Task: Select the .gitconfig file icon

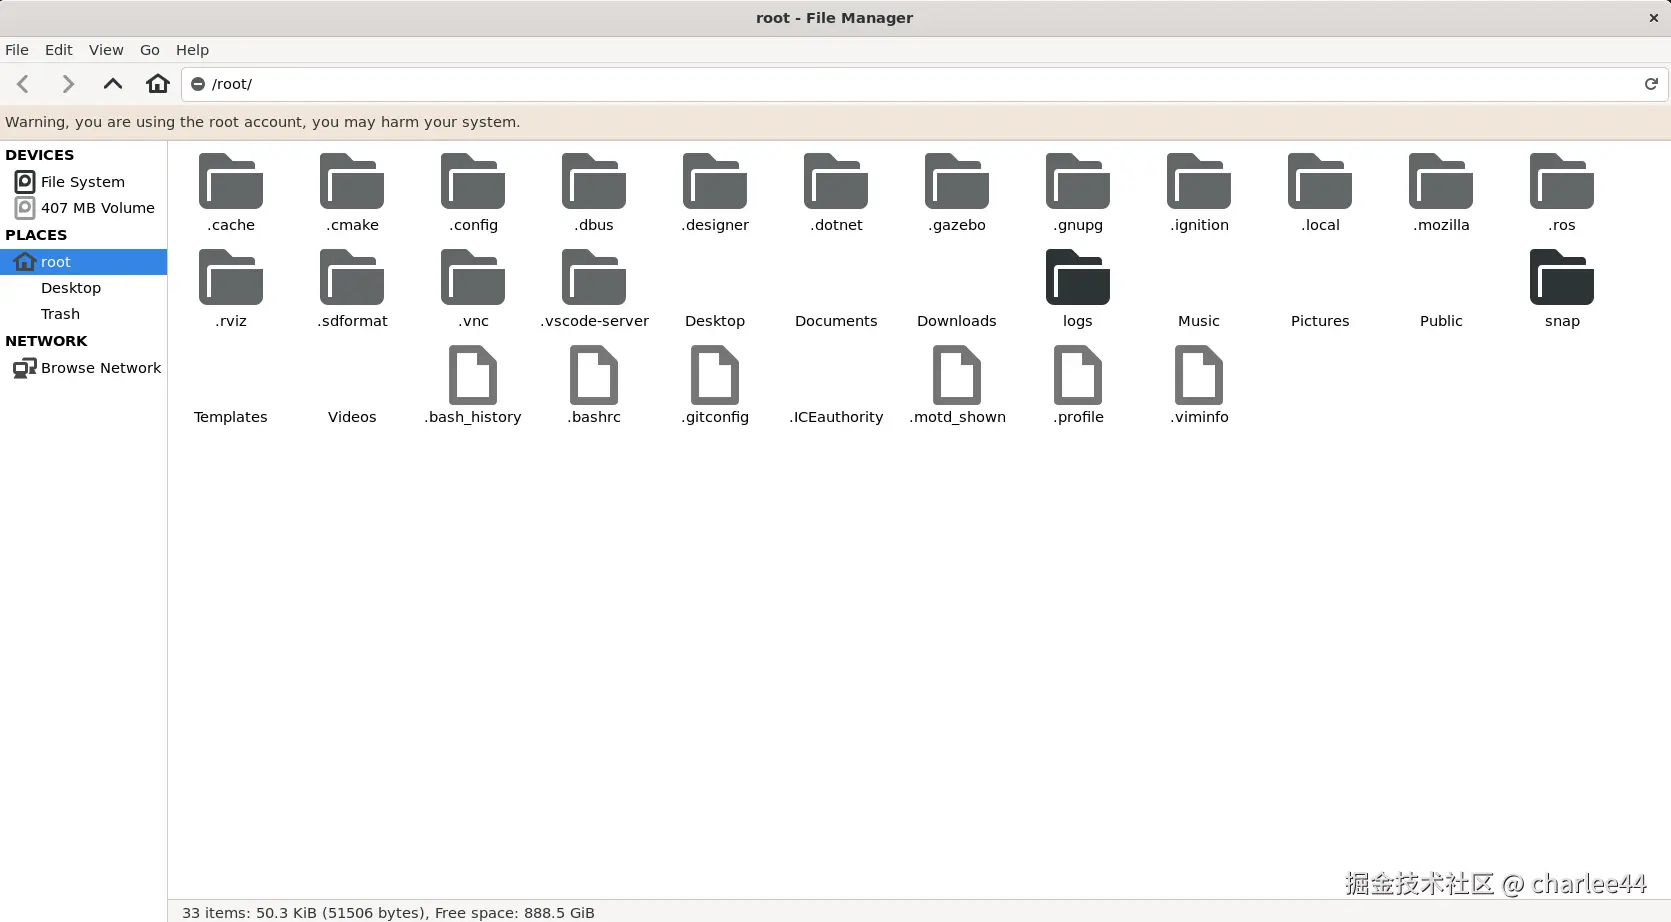Action: pos(715,374)
